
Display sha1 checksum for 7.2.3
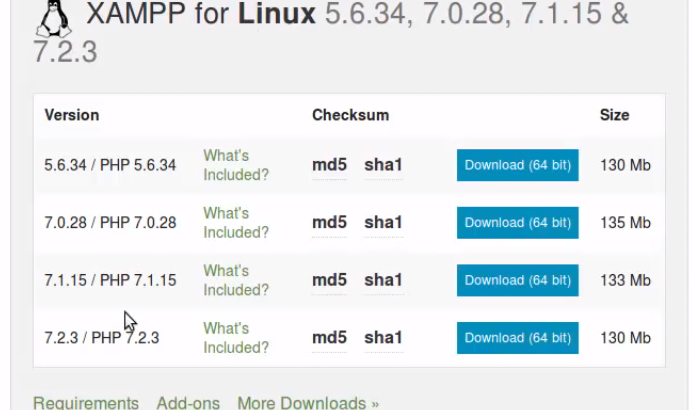coord(383,337)
